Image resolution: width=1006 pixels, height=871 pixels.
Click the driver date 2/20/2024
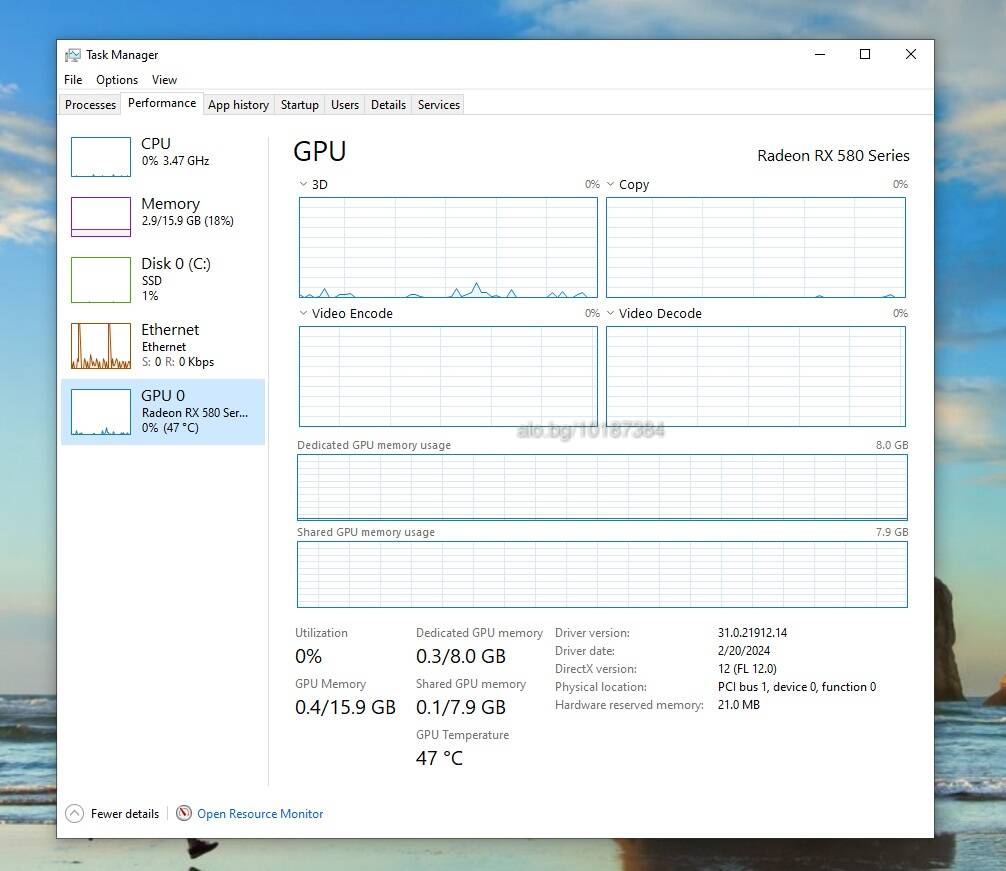[744, 651]
